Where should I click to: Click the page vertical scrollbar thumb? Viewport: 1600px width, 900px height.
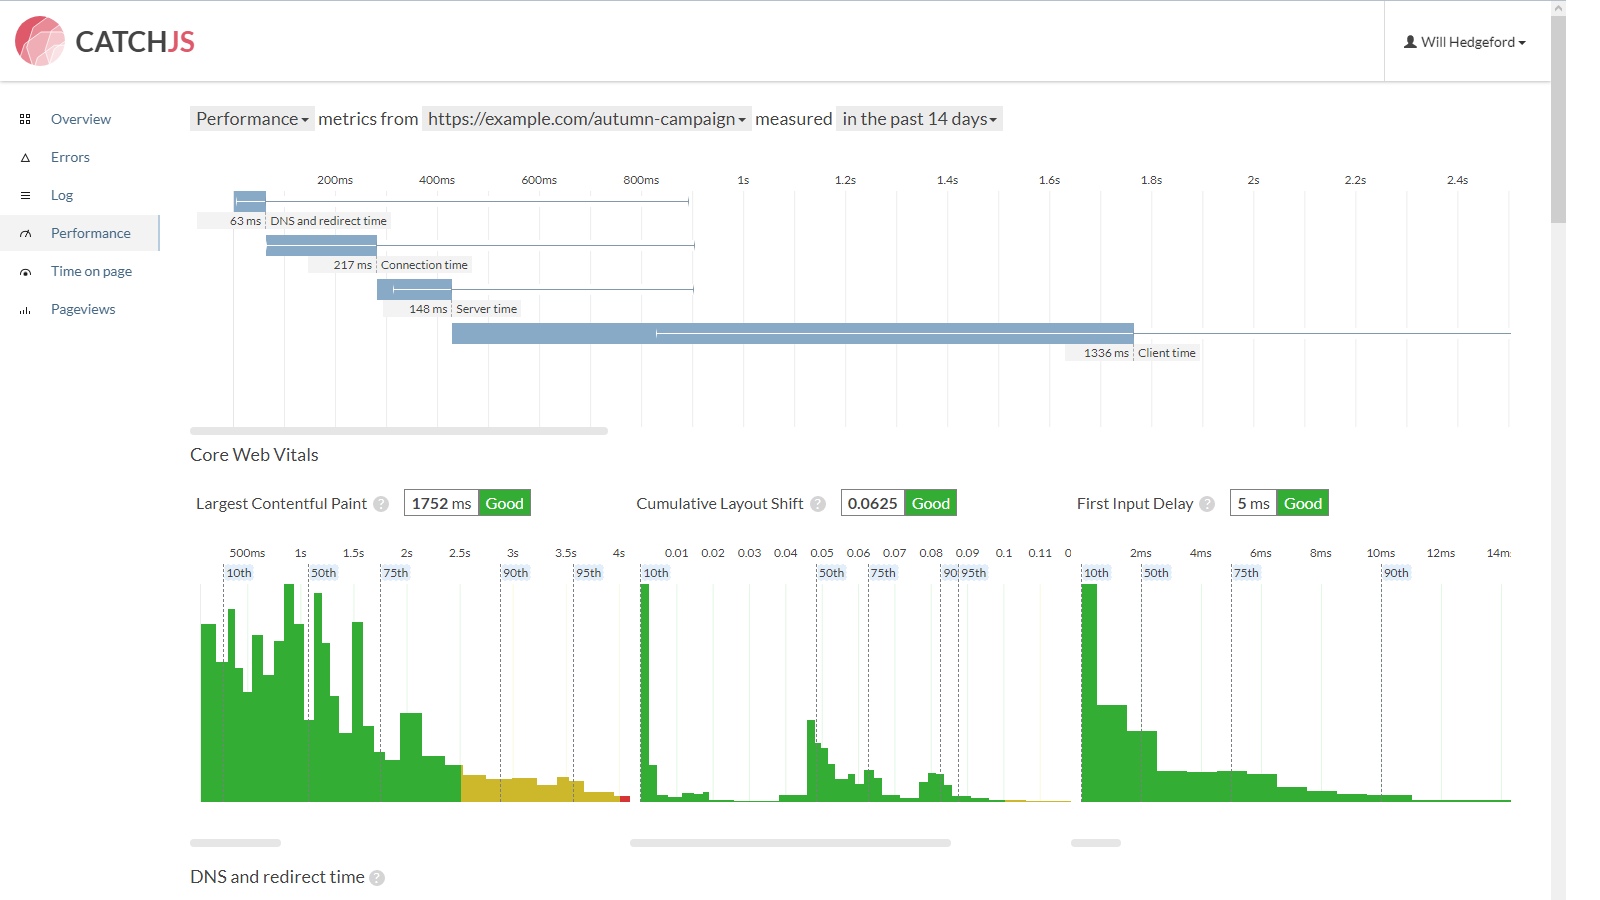point(1558,118)
